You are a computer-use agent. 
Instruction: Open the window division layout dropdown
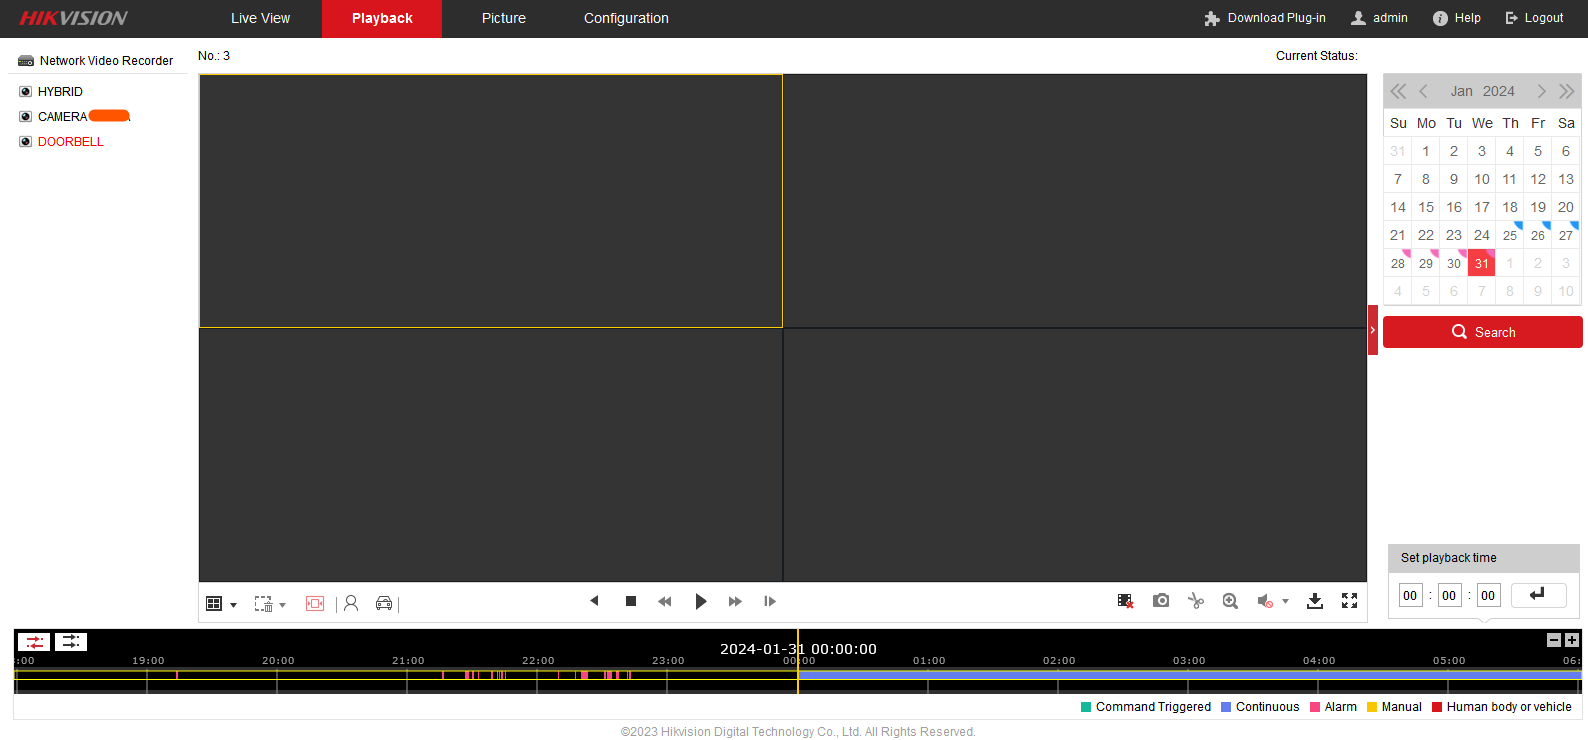click(x=233, y=605)
